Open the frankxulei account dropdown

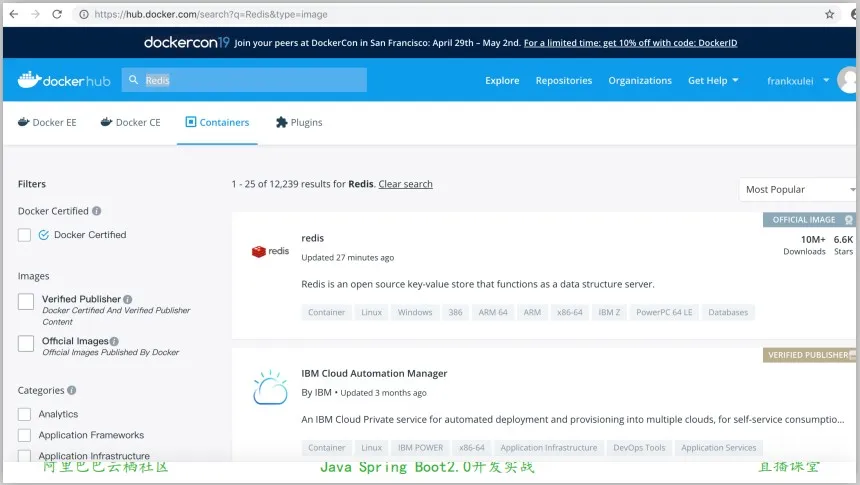(x=797, y=80)
